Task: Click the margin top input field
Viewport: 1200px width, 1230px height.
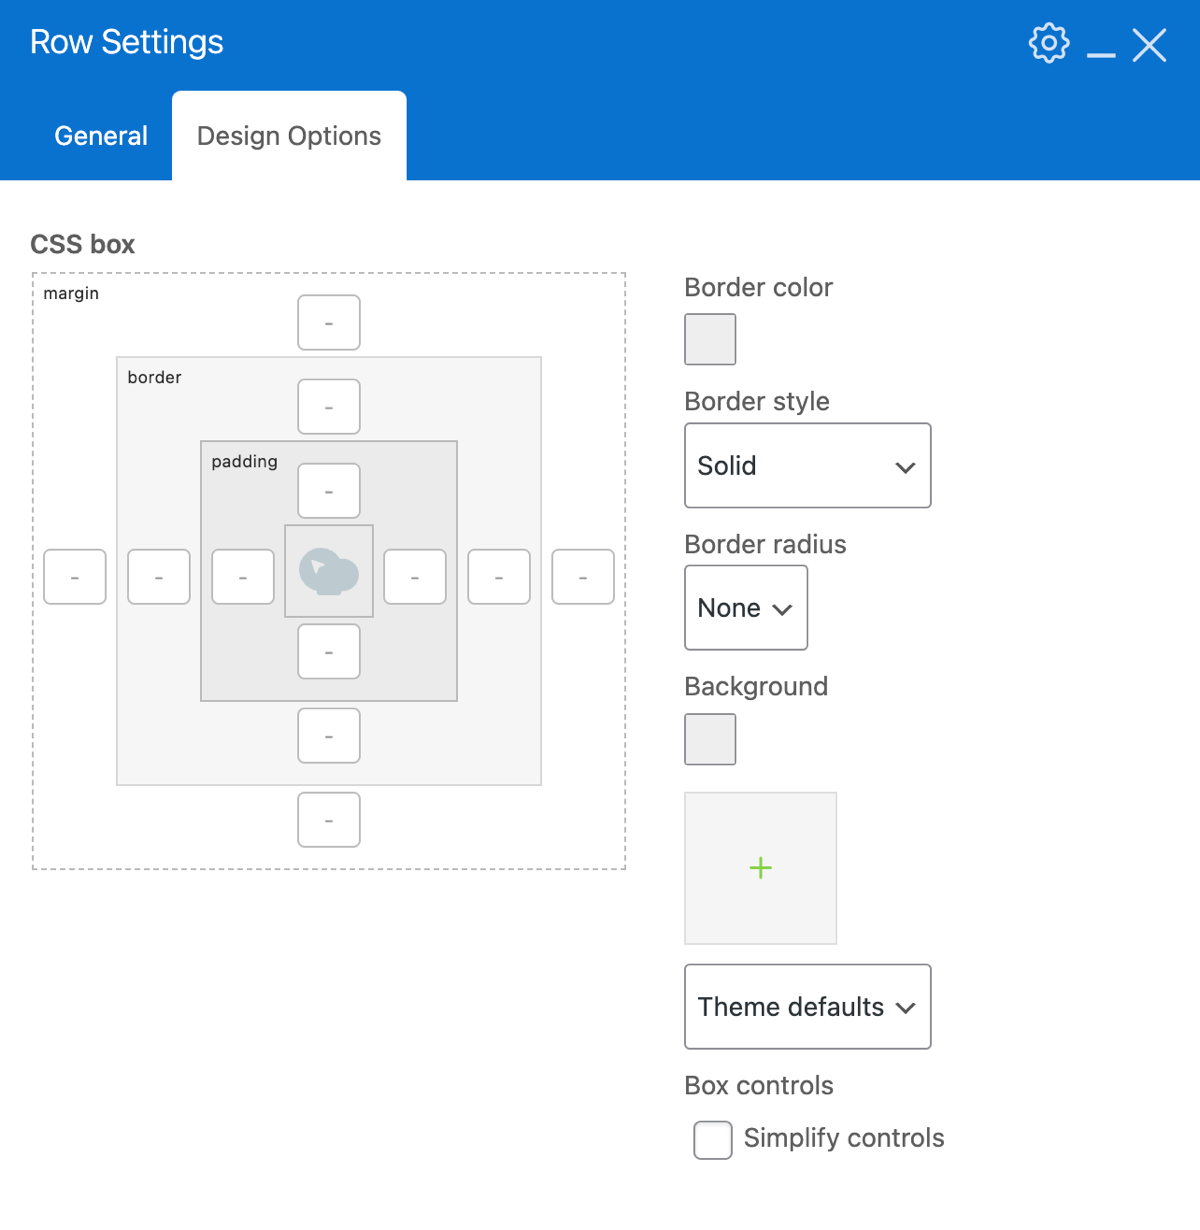Action: click(329, 323)
